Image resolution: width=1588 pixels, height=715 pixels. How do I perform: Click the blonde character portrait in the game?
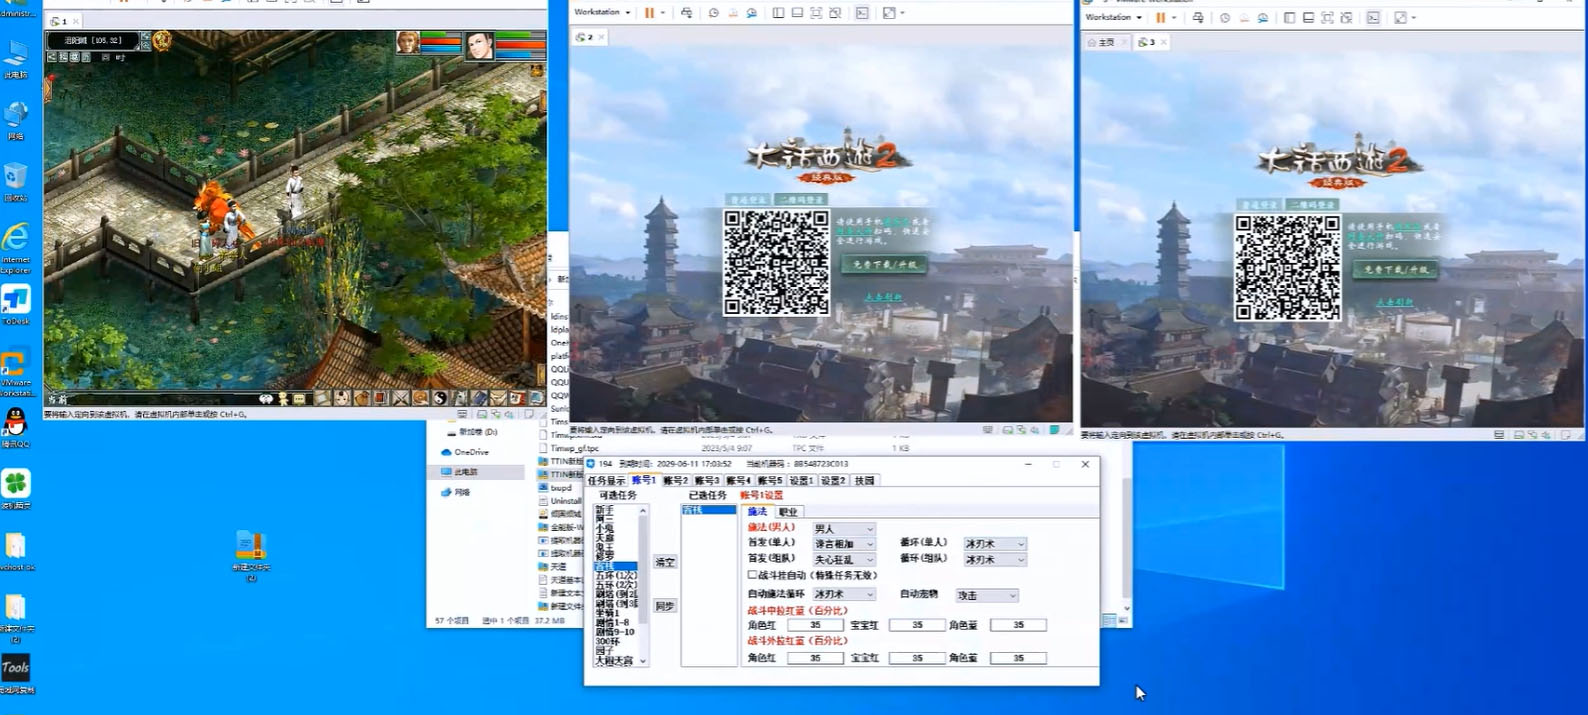[x=407, y=43]
